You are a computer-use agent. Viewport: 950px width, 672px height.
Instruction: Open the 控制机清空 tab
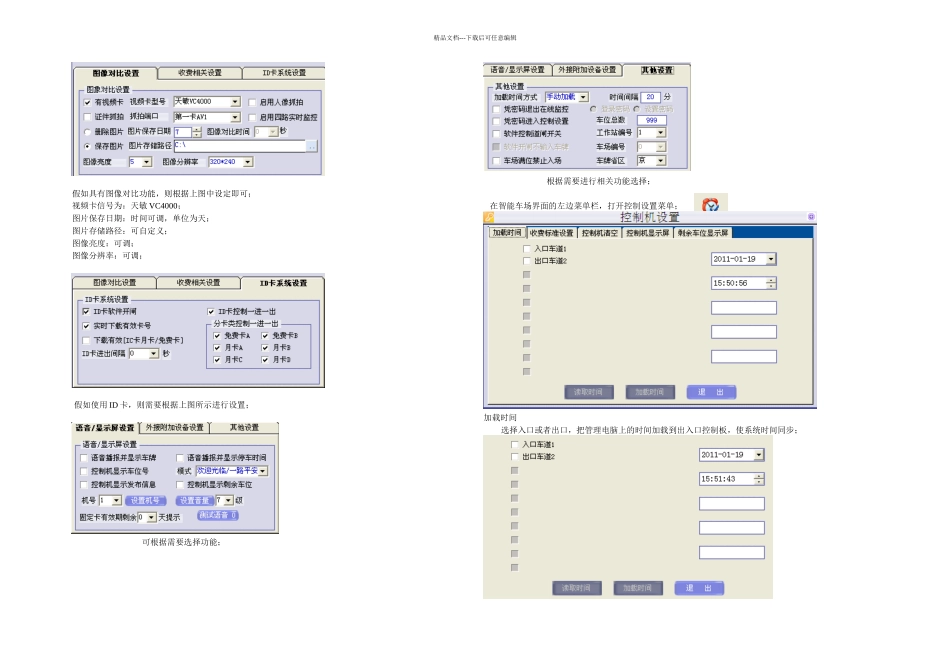(x=601, y=233)
